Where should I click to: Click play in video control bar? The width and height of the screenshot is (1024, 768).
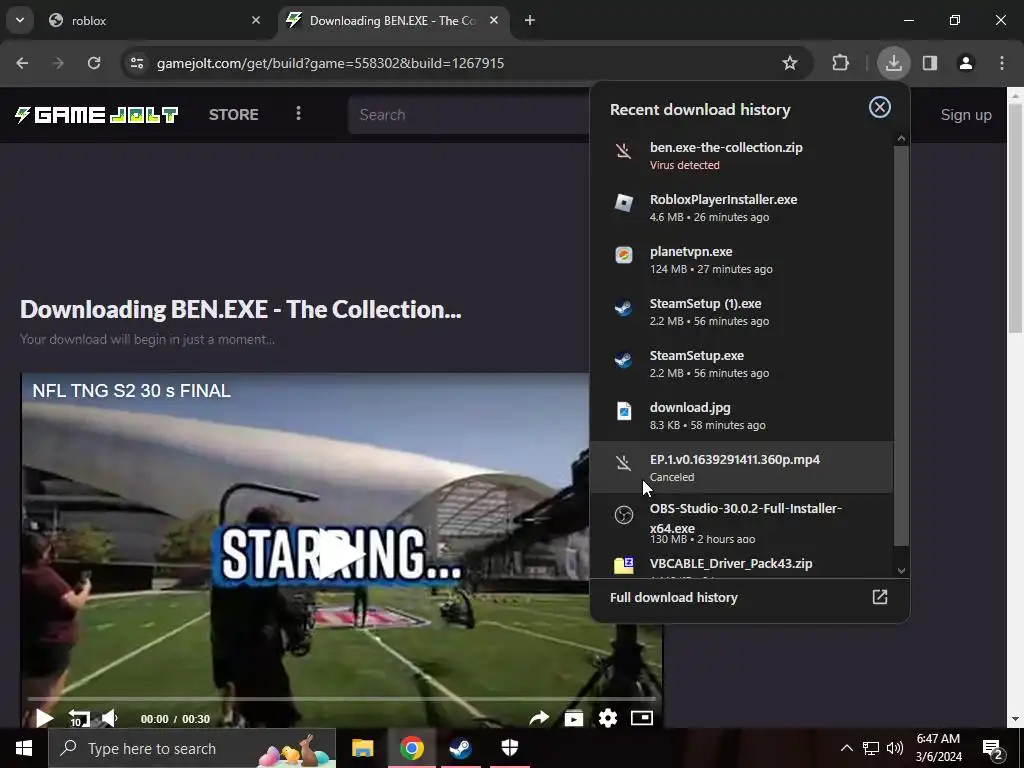[x=44, y=718]
